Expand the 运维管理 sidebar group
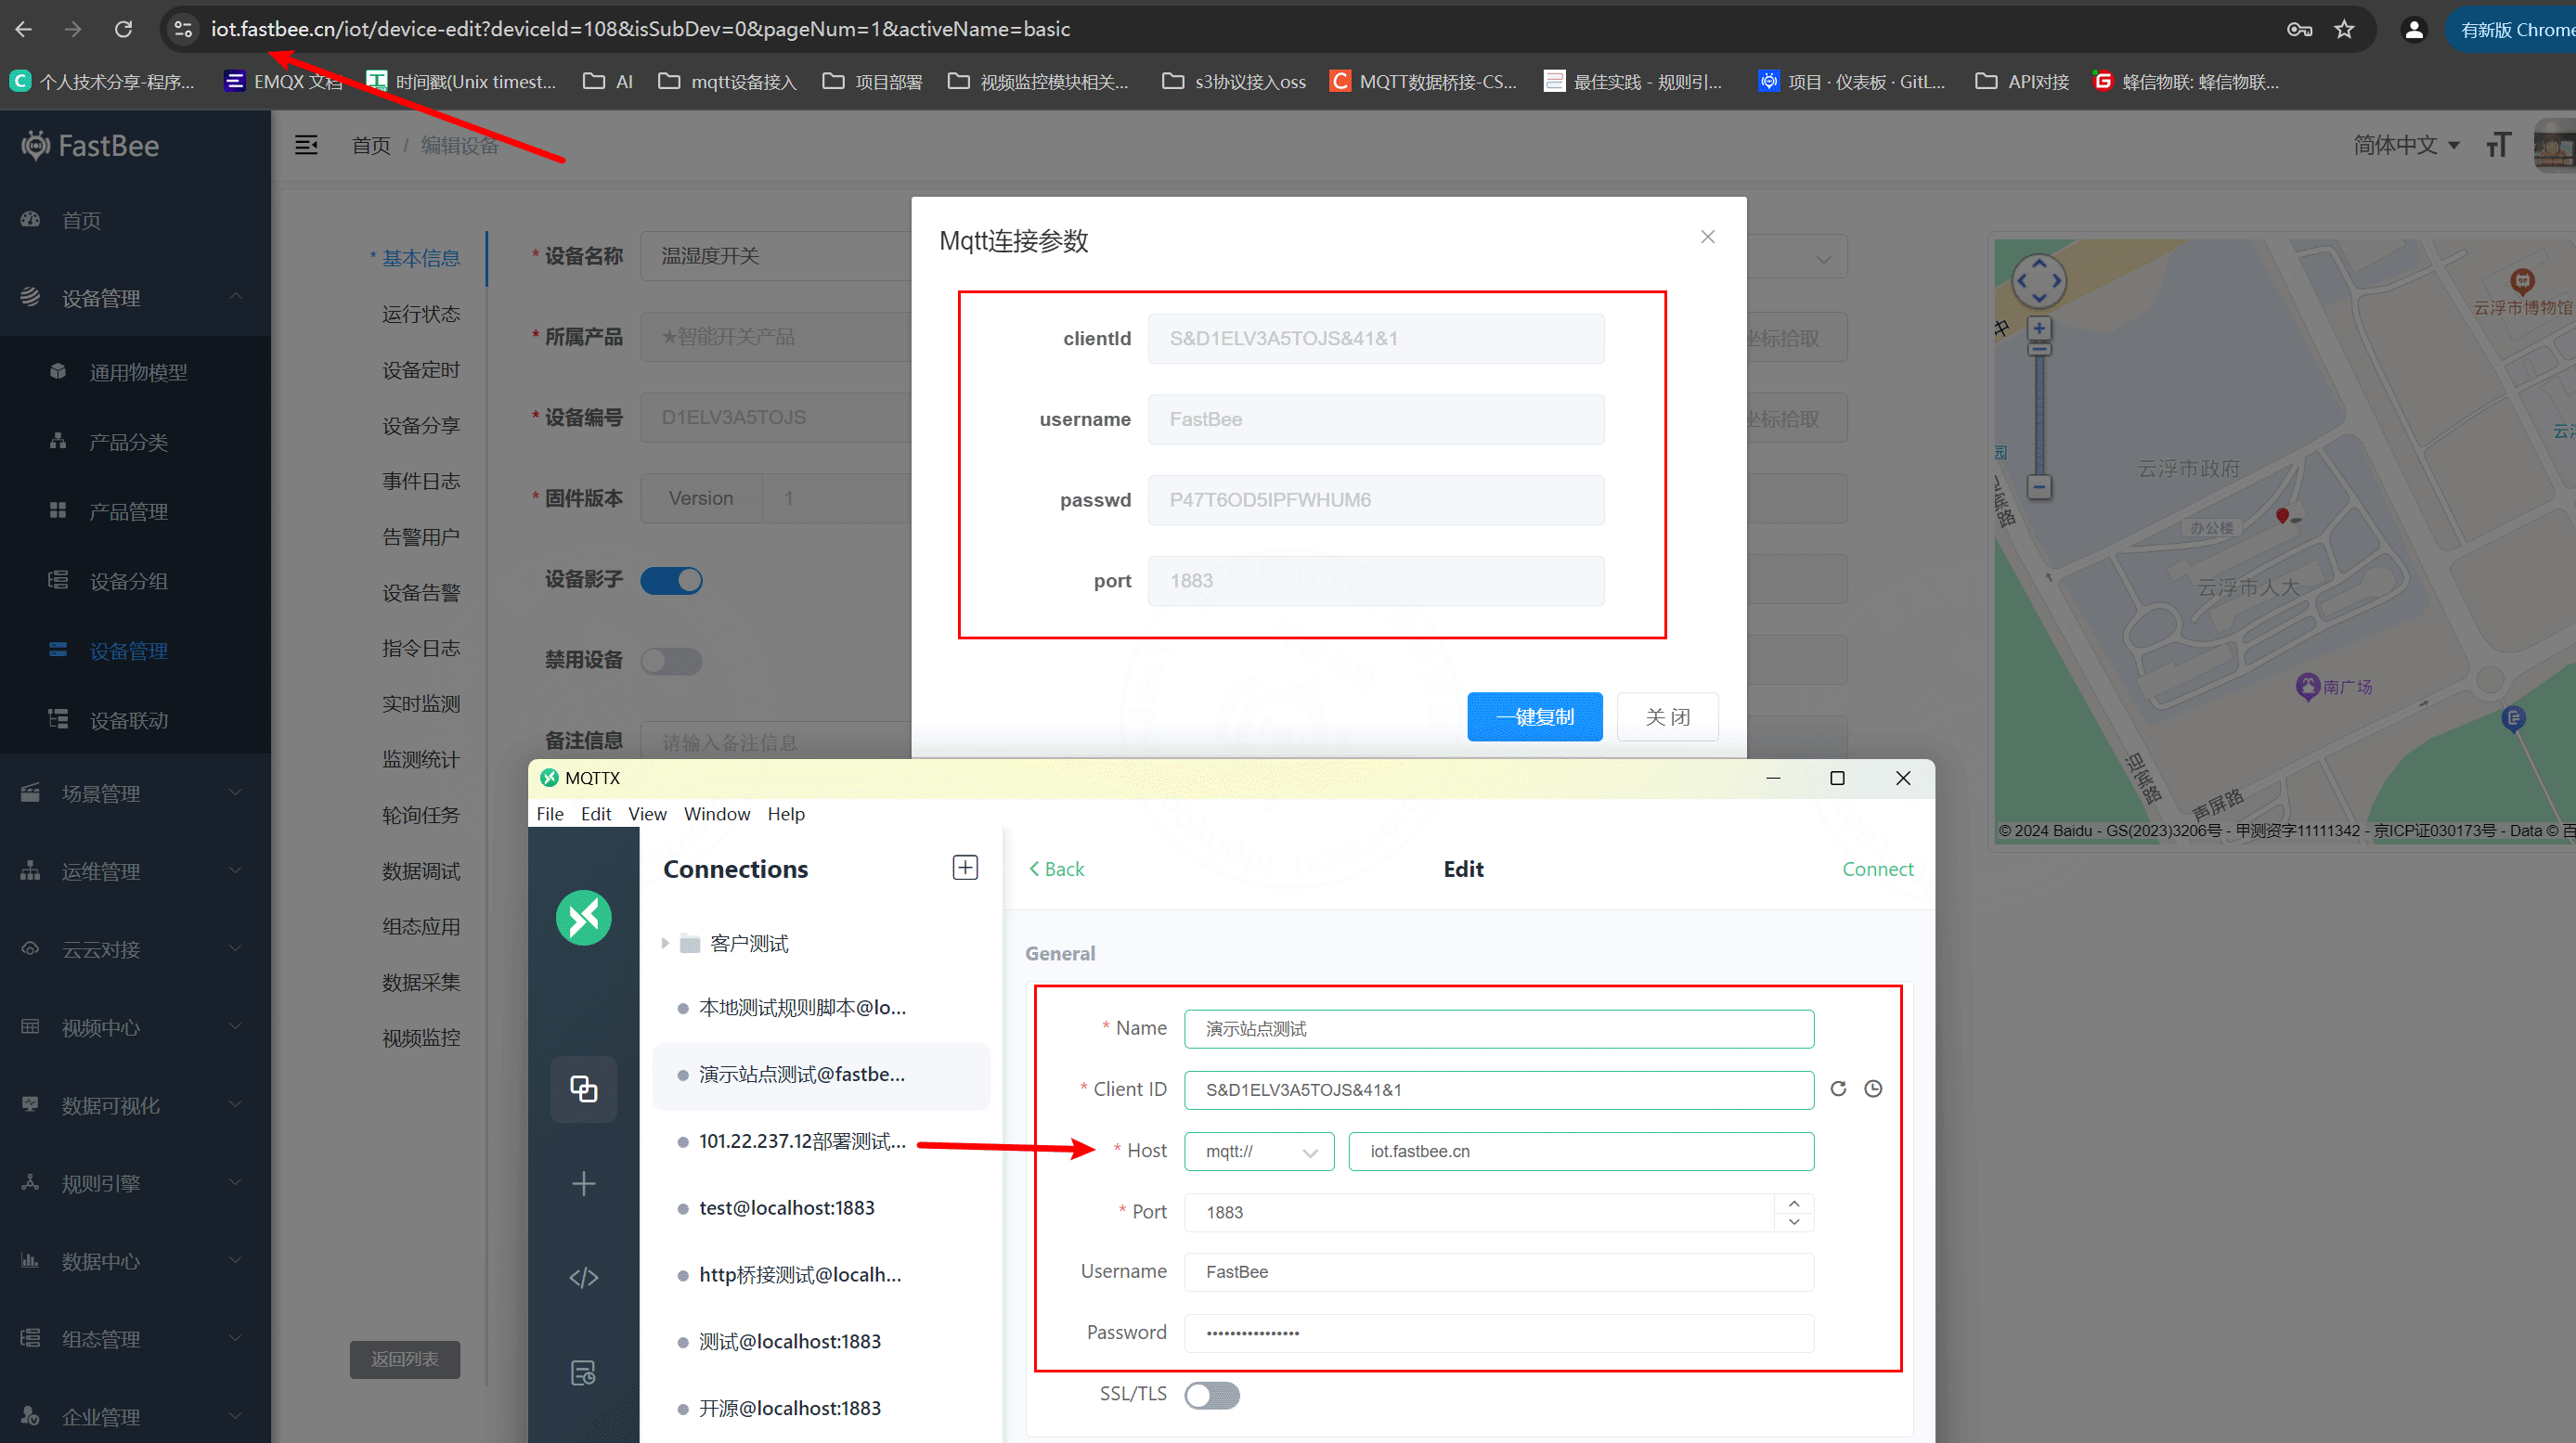The image size is (2576, 1443). click(x=135, y=871)
